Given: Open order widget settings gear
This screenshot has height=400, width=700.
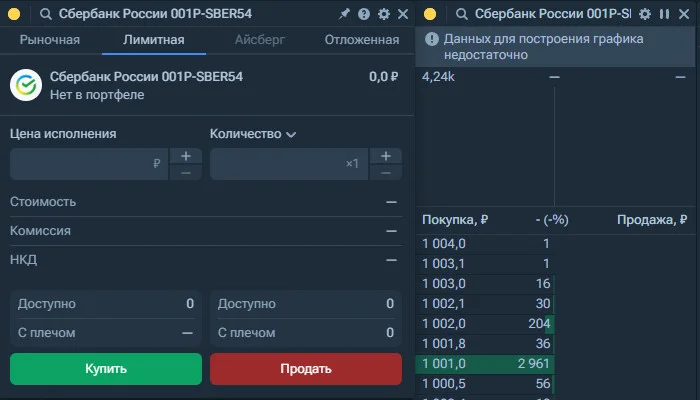Looking at the screenshot, I should pos(383,14).
